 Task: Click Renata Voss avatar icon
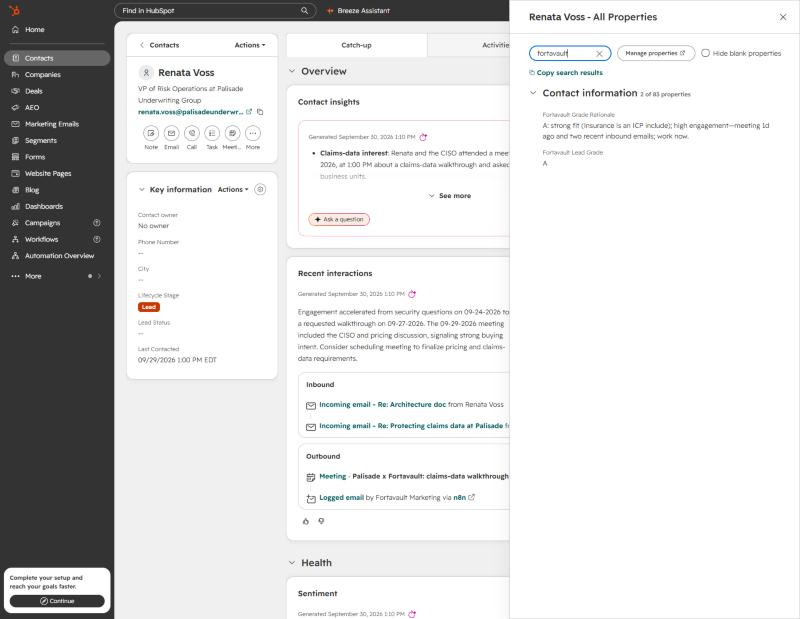(x=146, y=72)
